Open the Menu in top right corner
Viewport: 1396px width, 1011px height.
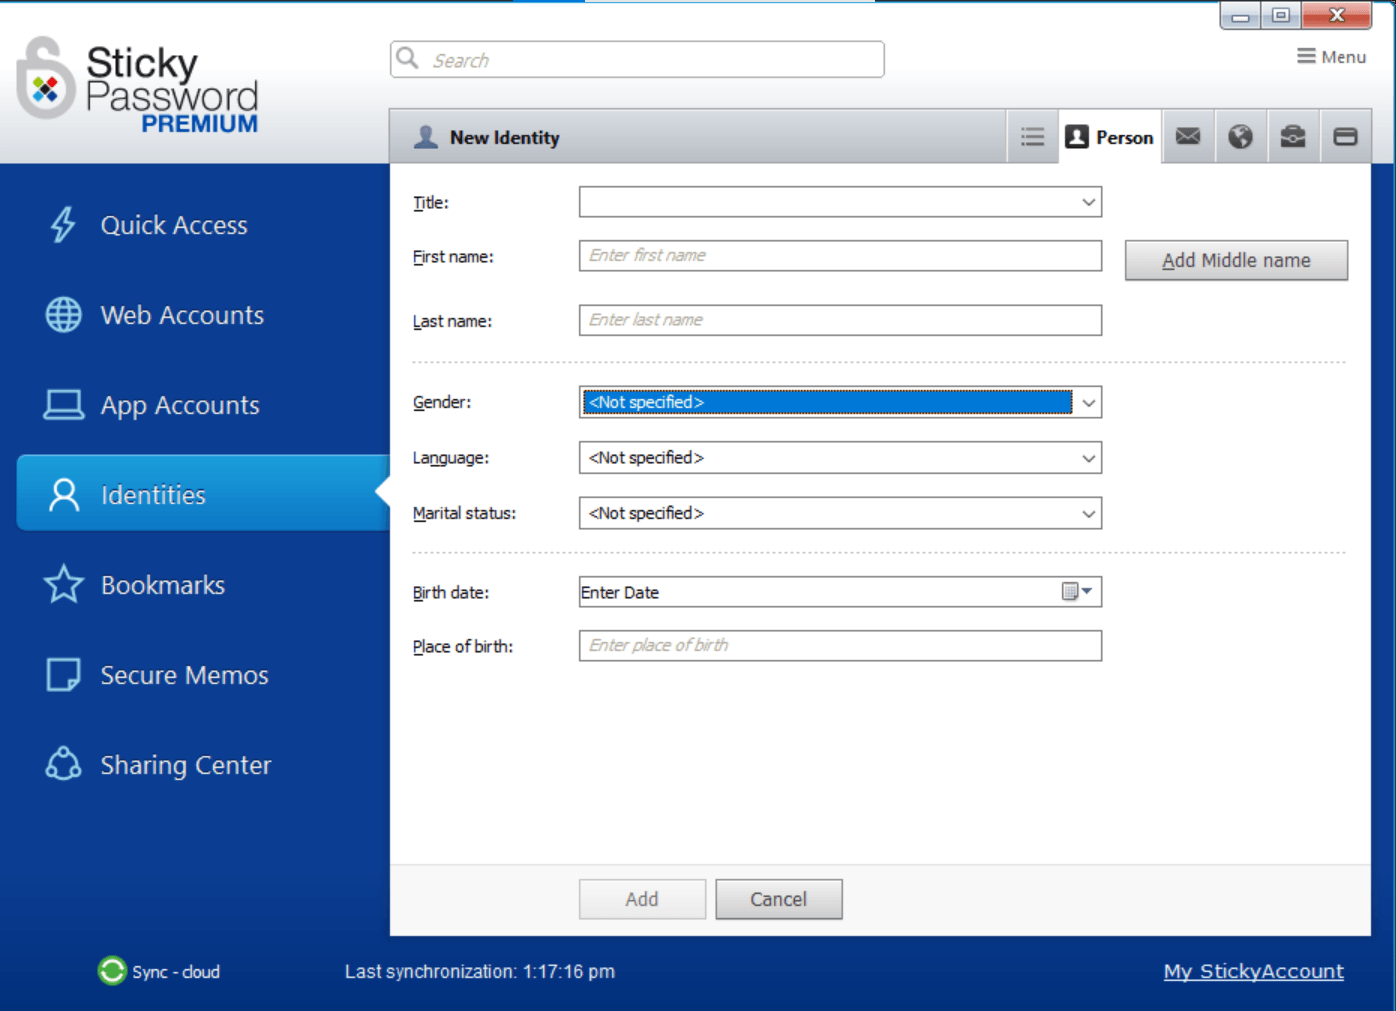[x=1331, y=56]
